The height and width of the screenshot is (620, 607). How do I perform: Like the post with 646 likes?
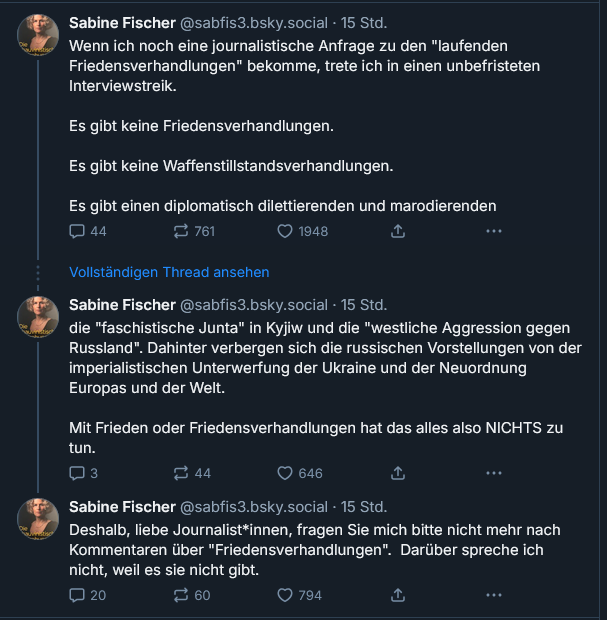pos(287,473)
